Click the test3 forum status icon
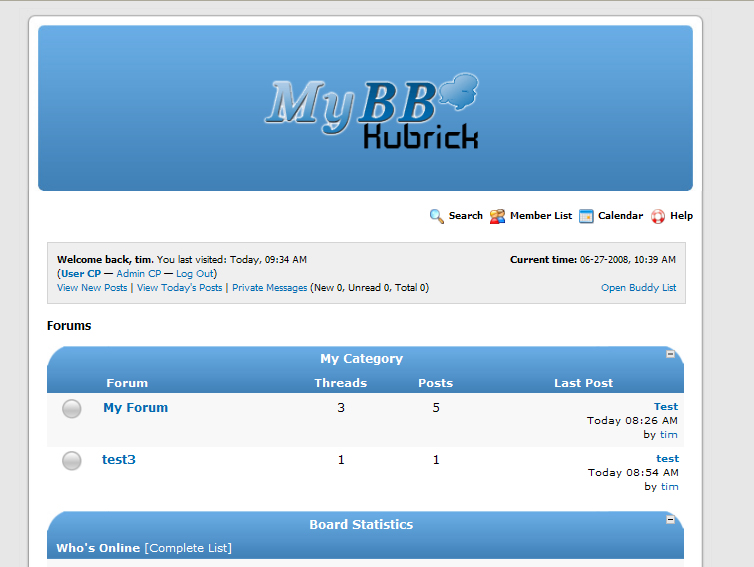The height and width of the screenshot is (567, 754). point(72,461)
